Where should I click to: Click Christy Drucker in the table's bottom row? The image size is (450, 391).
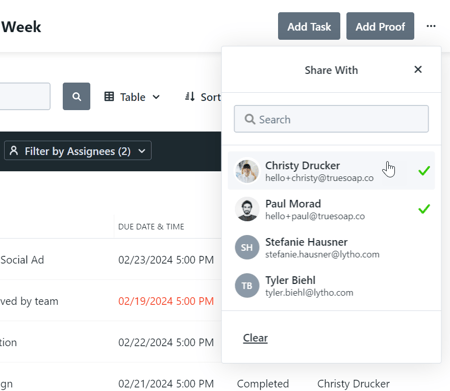click(353, 384)
